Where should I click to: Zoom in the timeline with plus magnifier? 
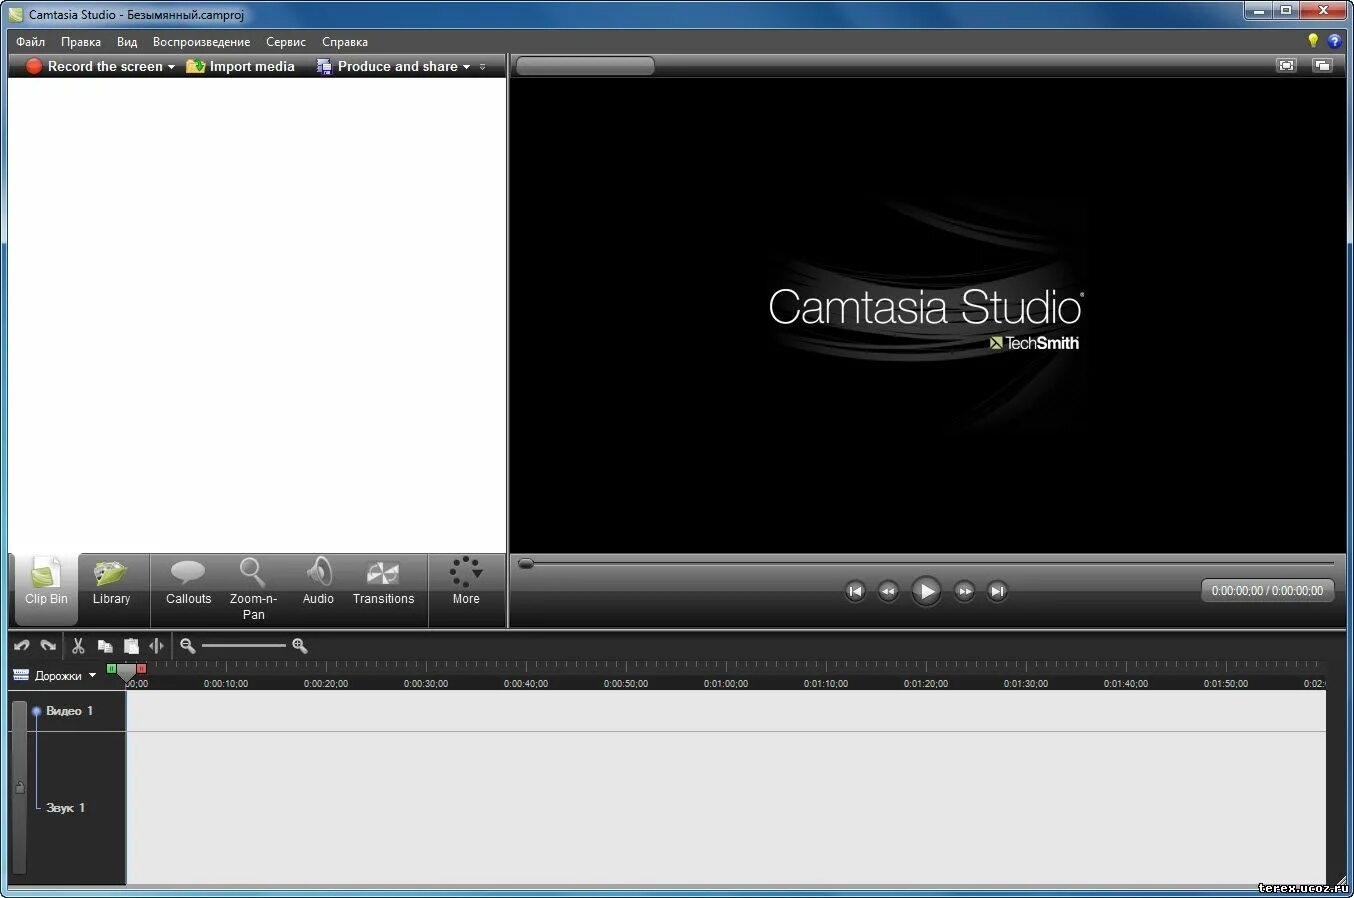point(299,646)
